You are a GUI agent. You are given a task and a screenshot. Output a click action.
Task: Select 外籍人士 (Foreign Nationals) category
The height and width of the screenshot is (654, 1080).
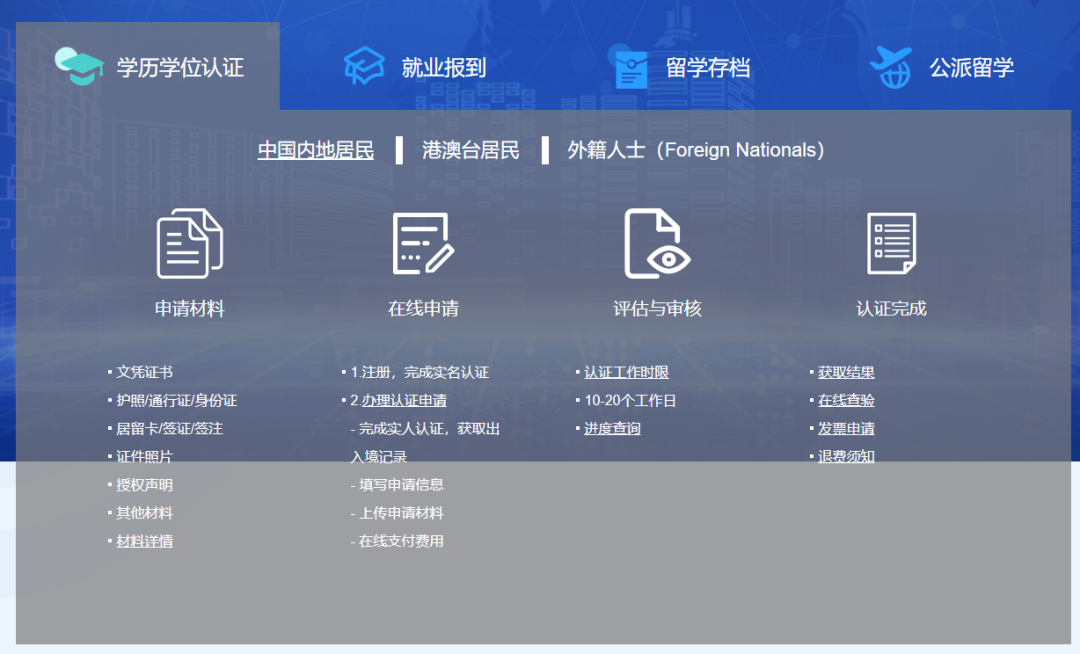click(x=696, y=150)
